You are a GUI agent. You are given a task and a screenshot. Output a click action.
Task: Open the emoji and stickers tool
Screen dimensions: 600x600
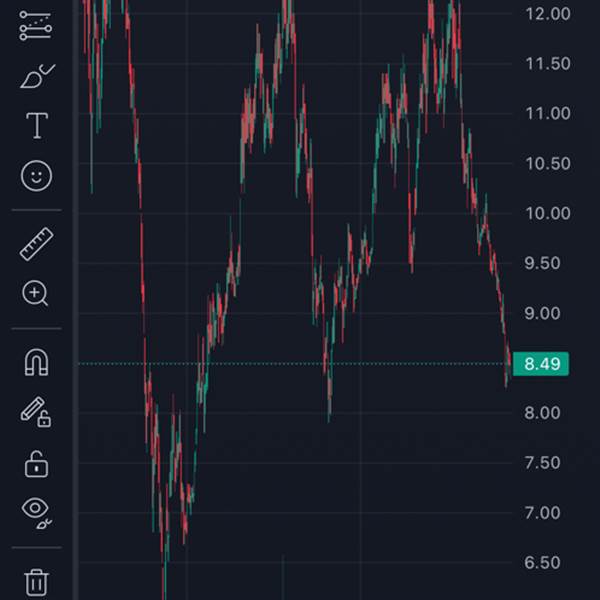36,176
